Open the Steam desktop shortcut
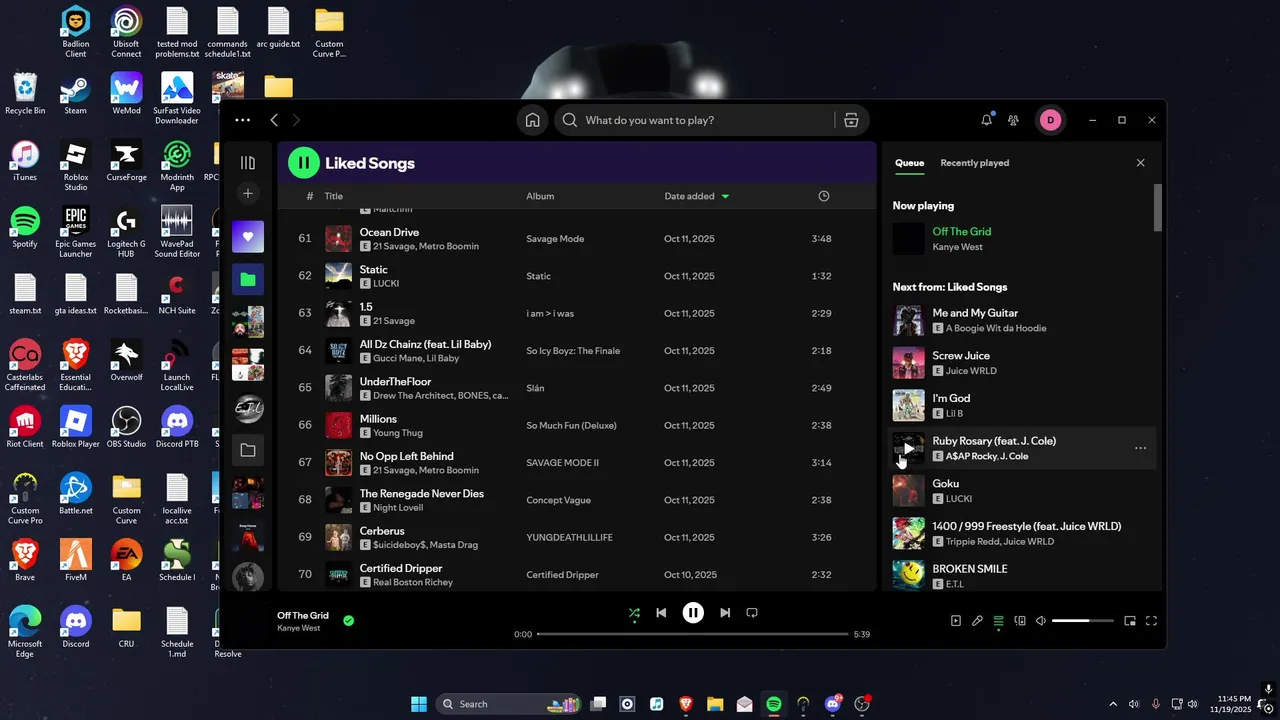Screen dimensions: 1280x720 [75, 95]
